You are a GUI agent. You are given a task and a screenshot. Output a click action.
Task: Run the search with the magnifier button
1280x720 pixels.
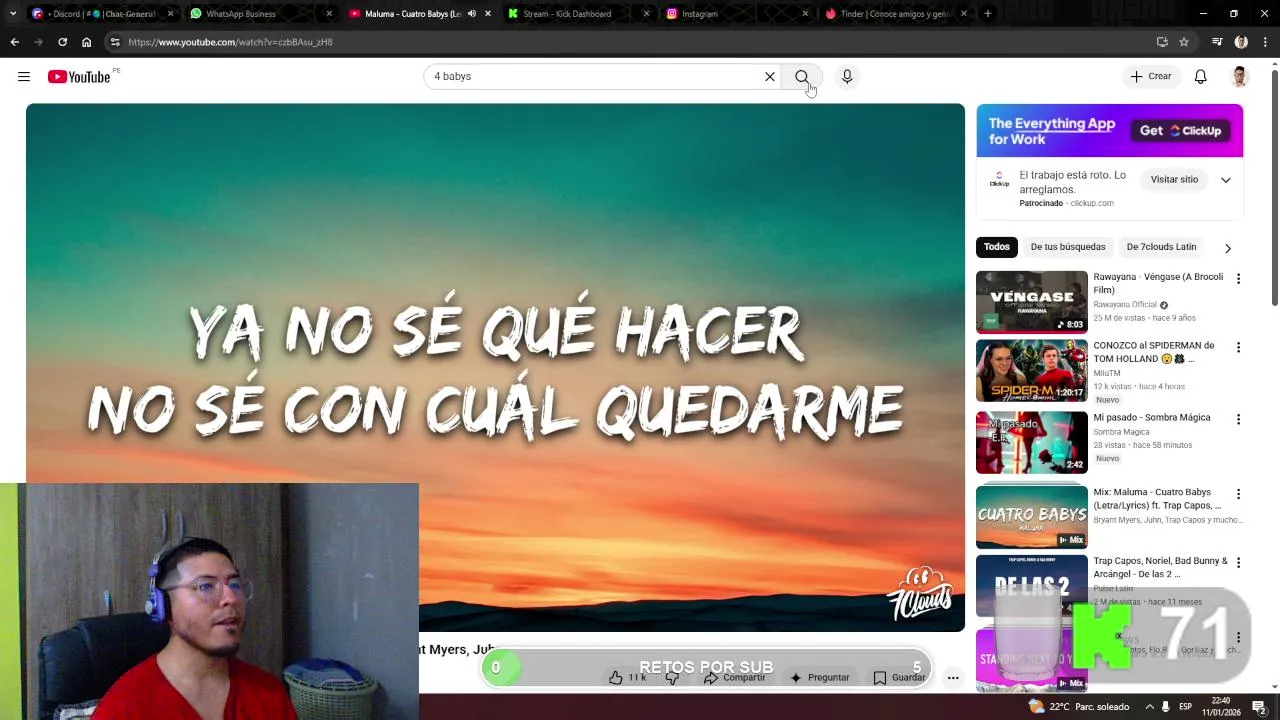tap(802, 76)
